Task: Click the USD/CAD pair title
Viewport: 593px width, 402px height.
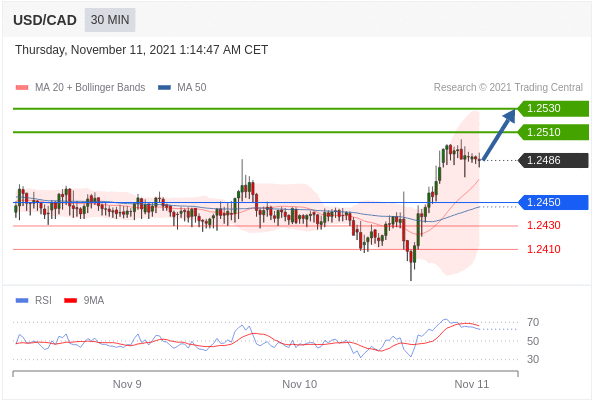Action: click(45, 20)
